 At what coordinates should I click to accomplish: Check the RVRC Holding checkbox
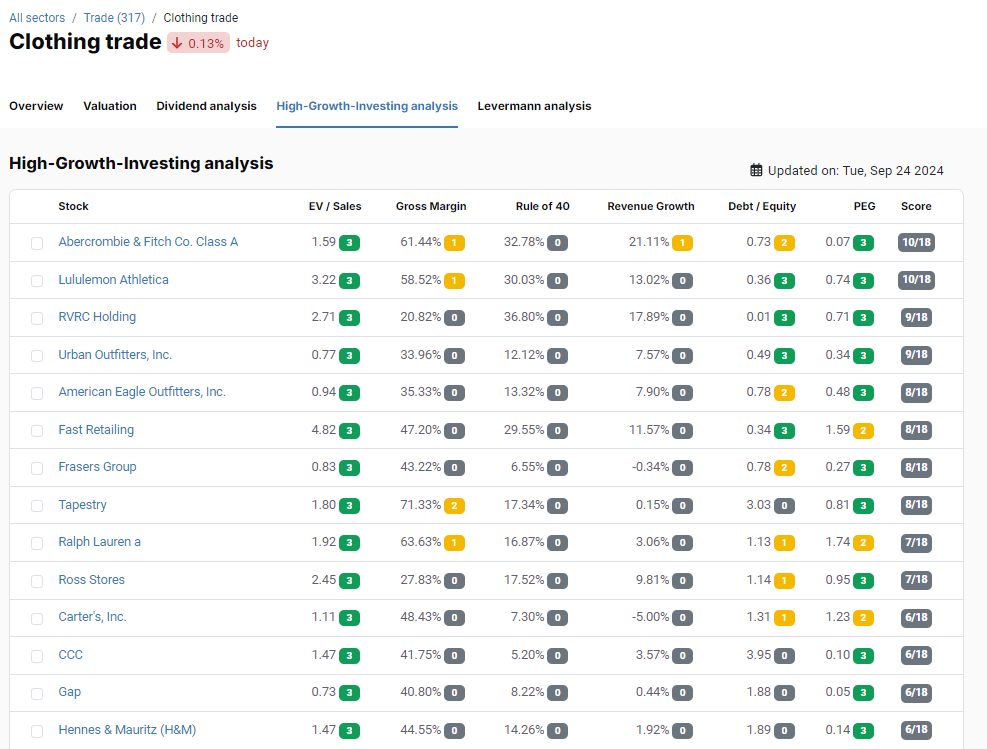click(x=37, y=318)
